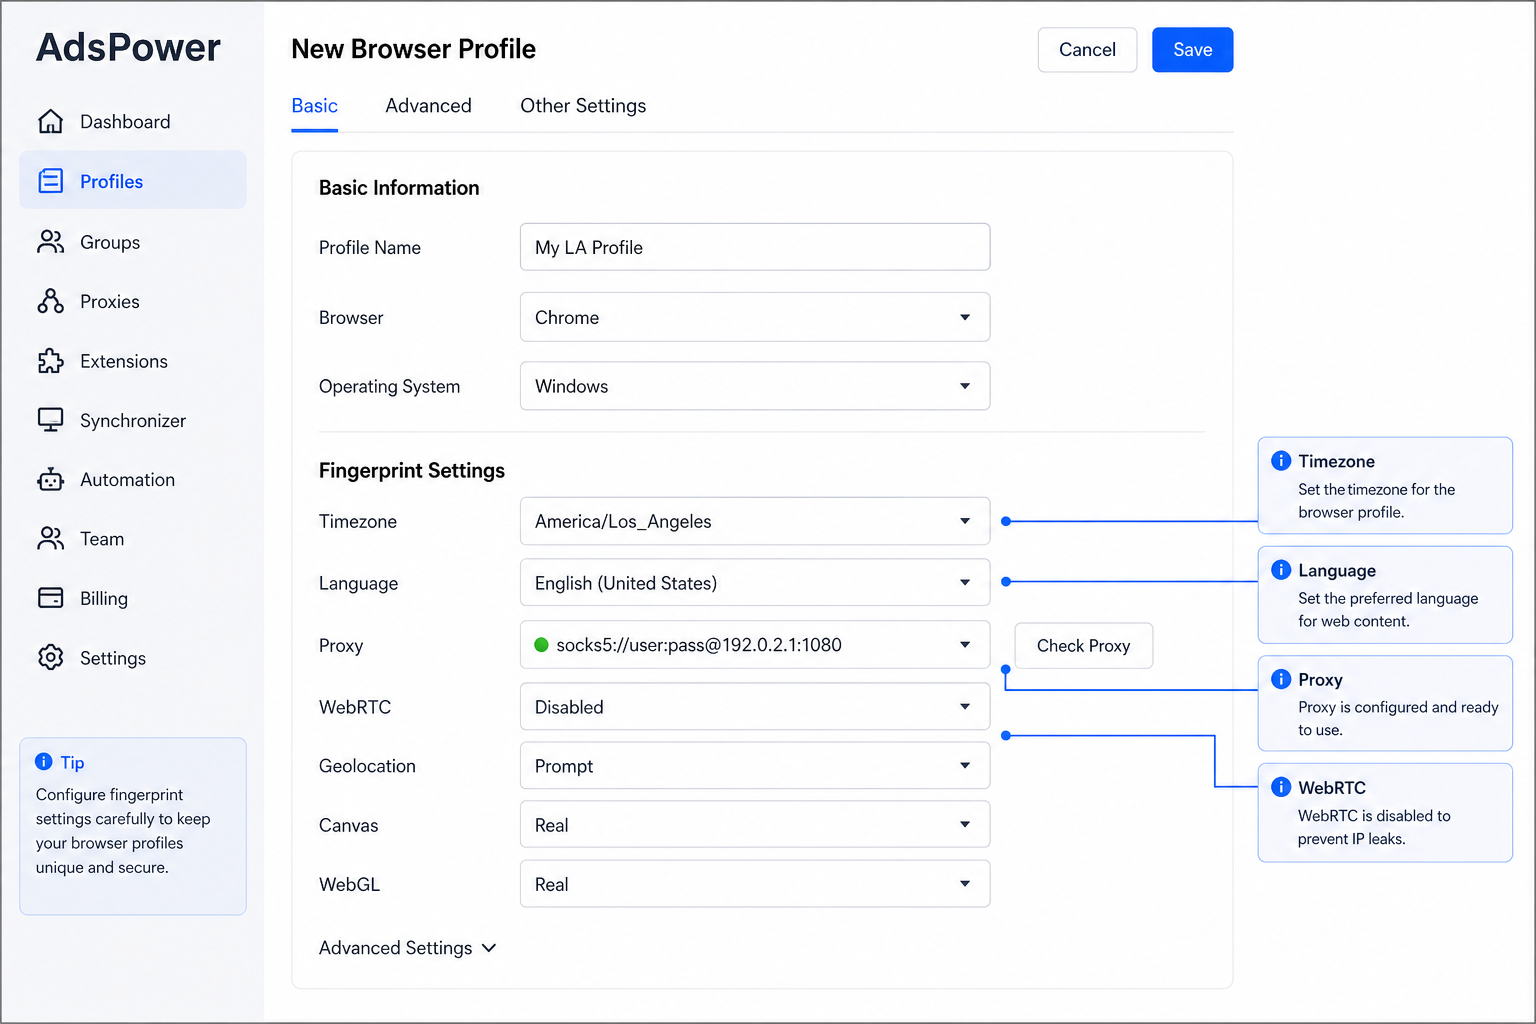Image resolution: width=1536 pixels, height=1024 pixels.
Task: Click the 'Fingerprint Settings' section heading
Action: click(x=412, y=470)
